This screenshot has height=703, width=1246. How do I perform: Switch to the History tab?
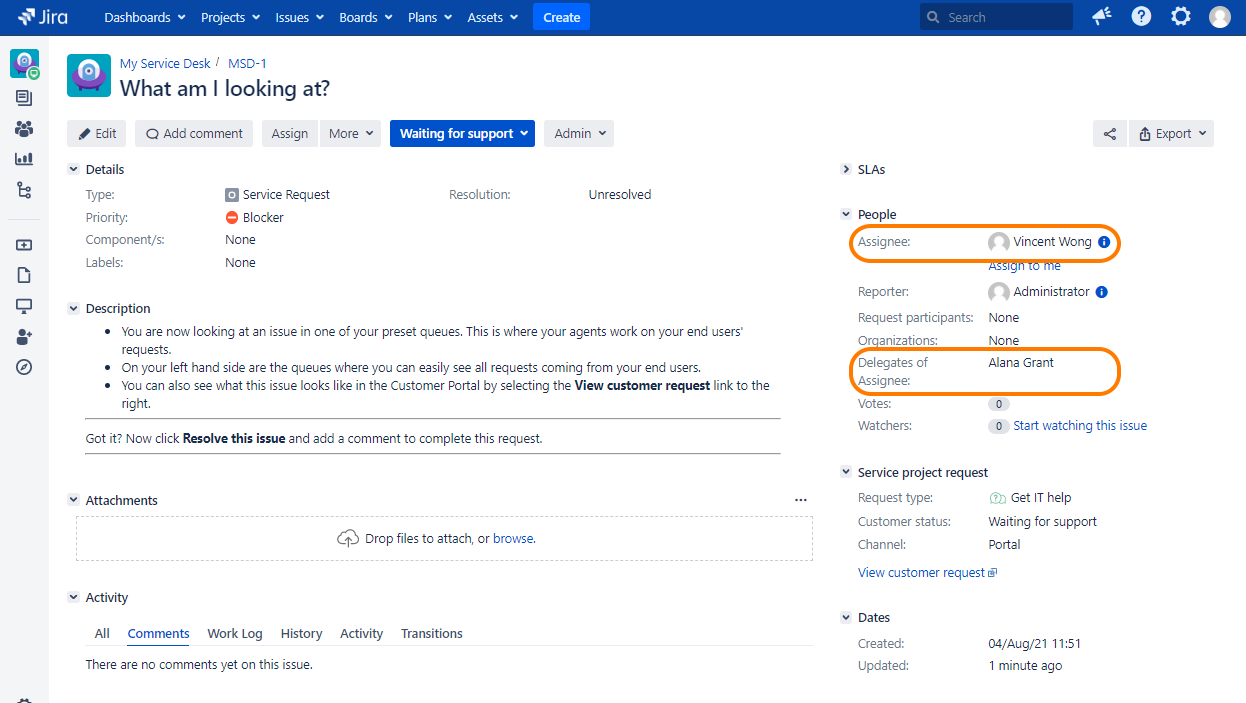point(301,634)
